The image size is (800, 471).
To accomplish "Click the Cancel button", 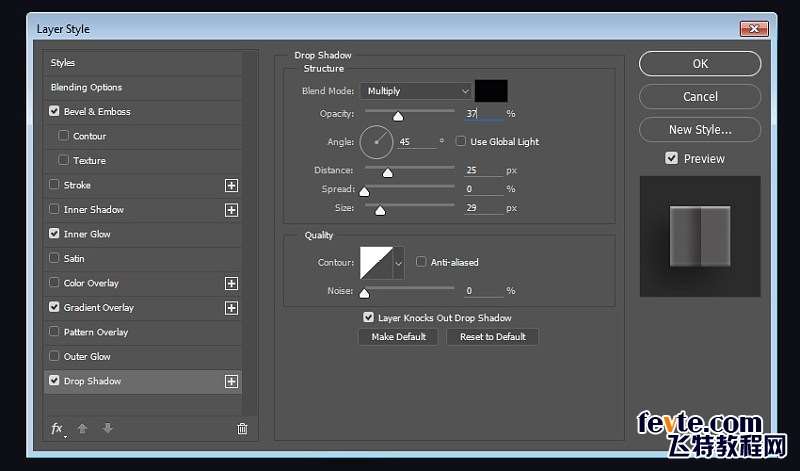I will click(x=700, y=96).
